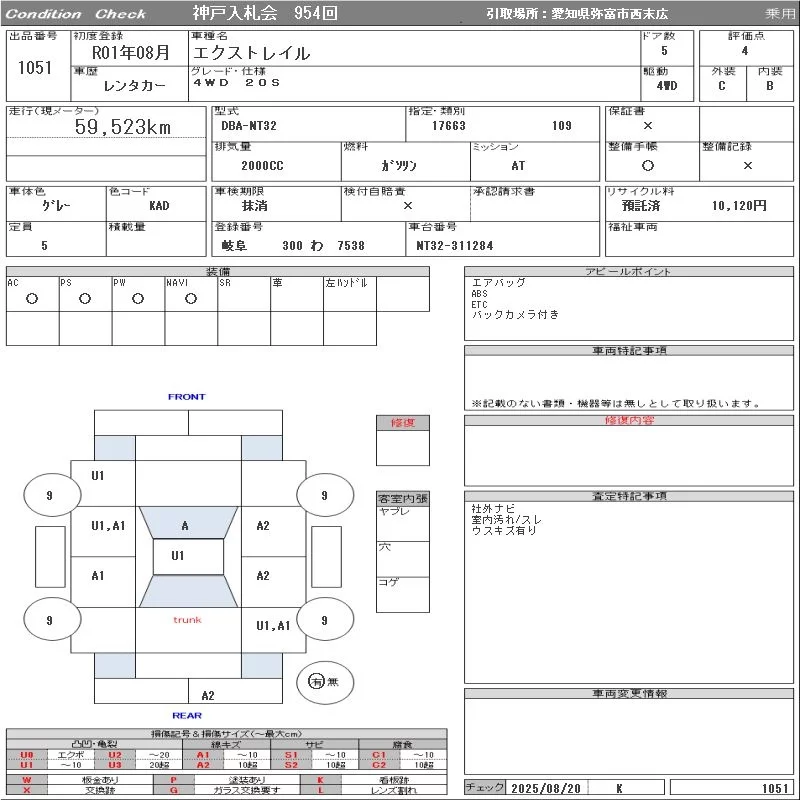Click designation number 17663
Screen dimensions: 800x800
click(448, 126)
